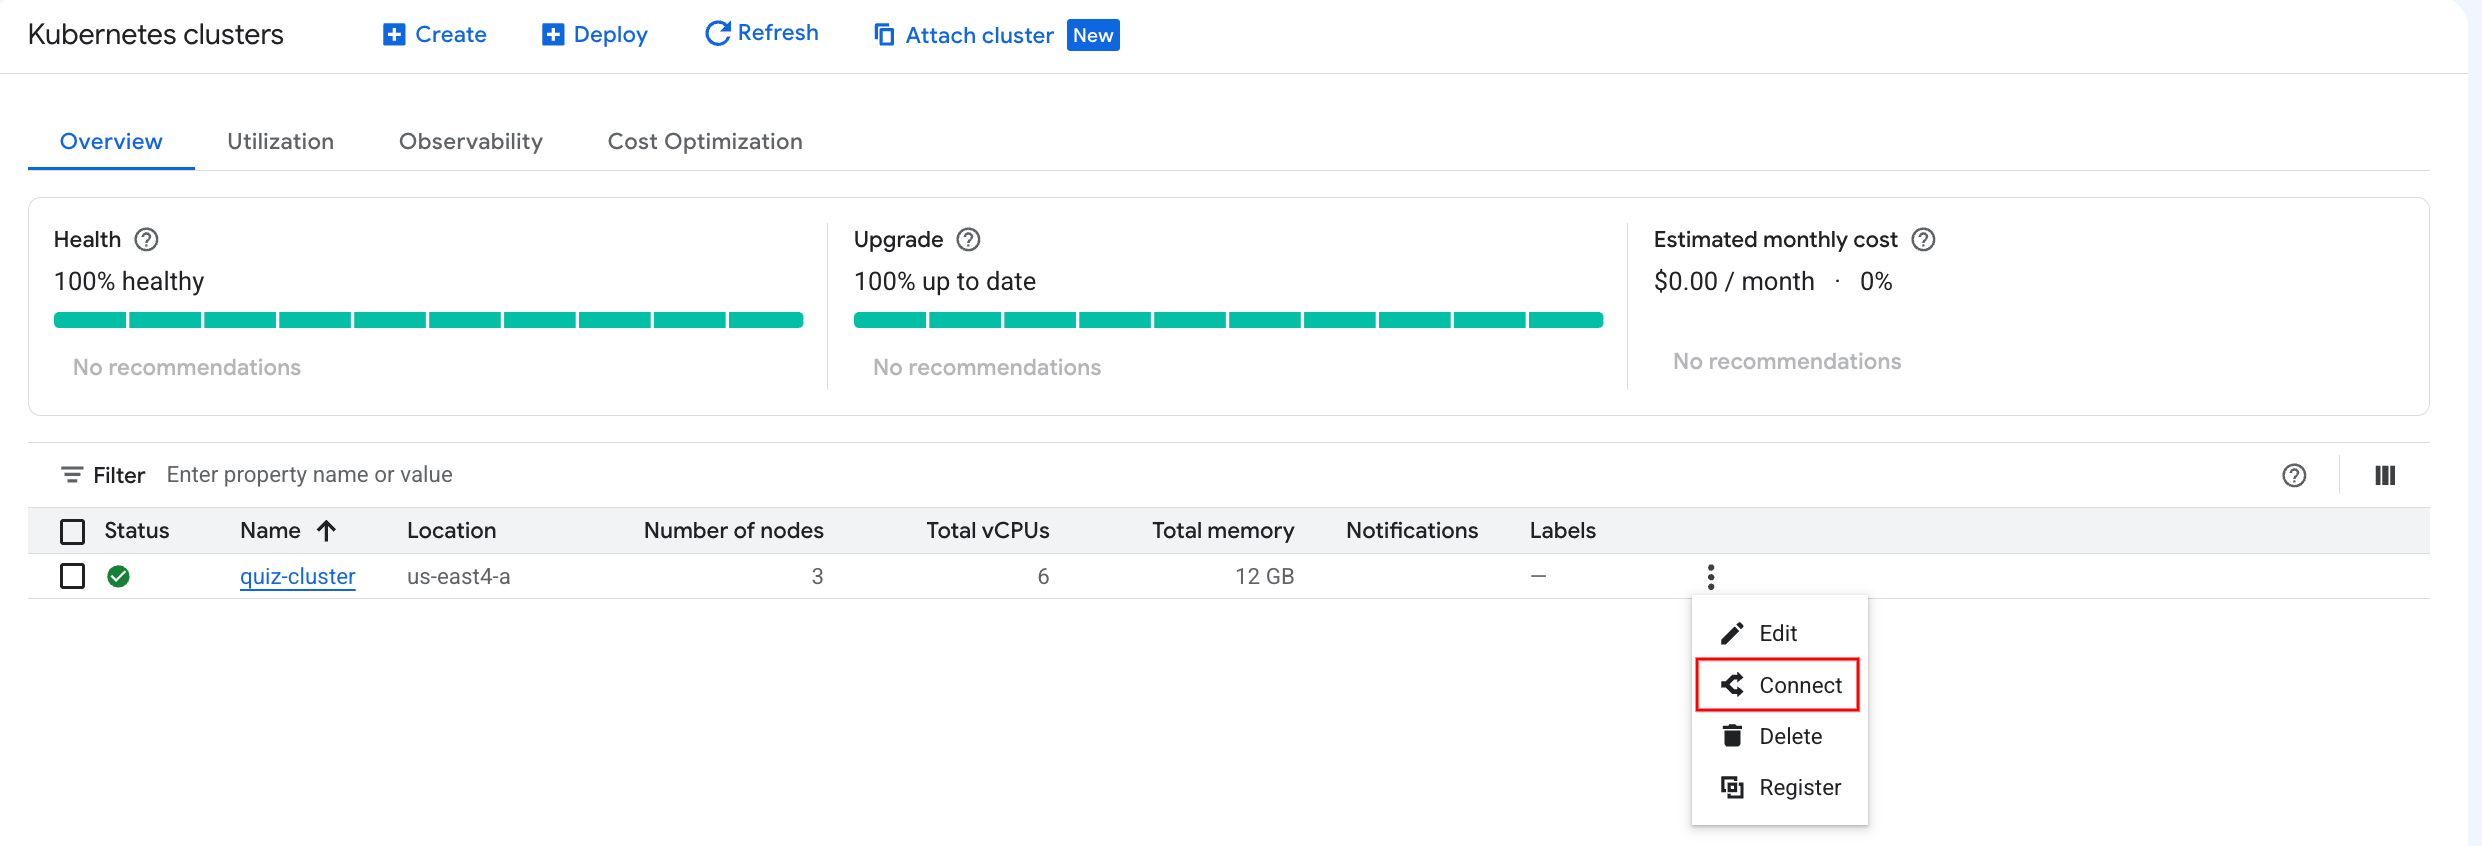Click Number of nodes column header
2482x846 pixels.
[734, 530]
